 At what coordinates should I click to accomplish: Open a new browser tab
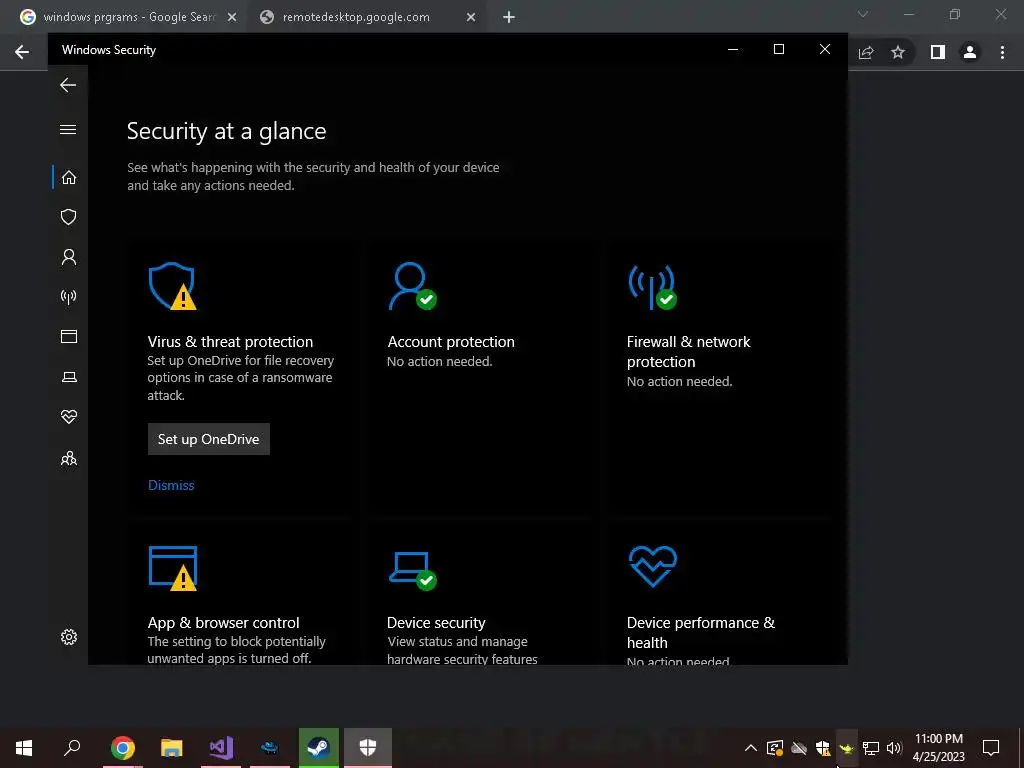(509, 18)
